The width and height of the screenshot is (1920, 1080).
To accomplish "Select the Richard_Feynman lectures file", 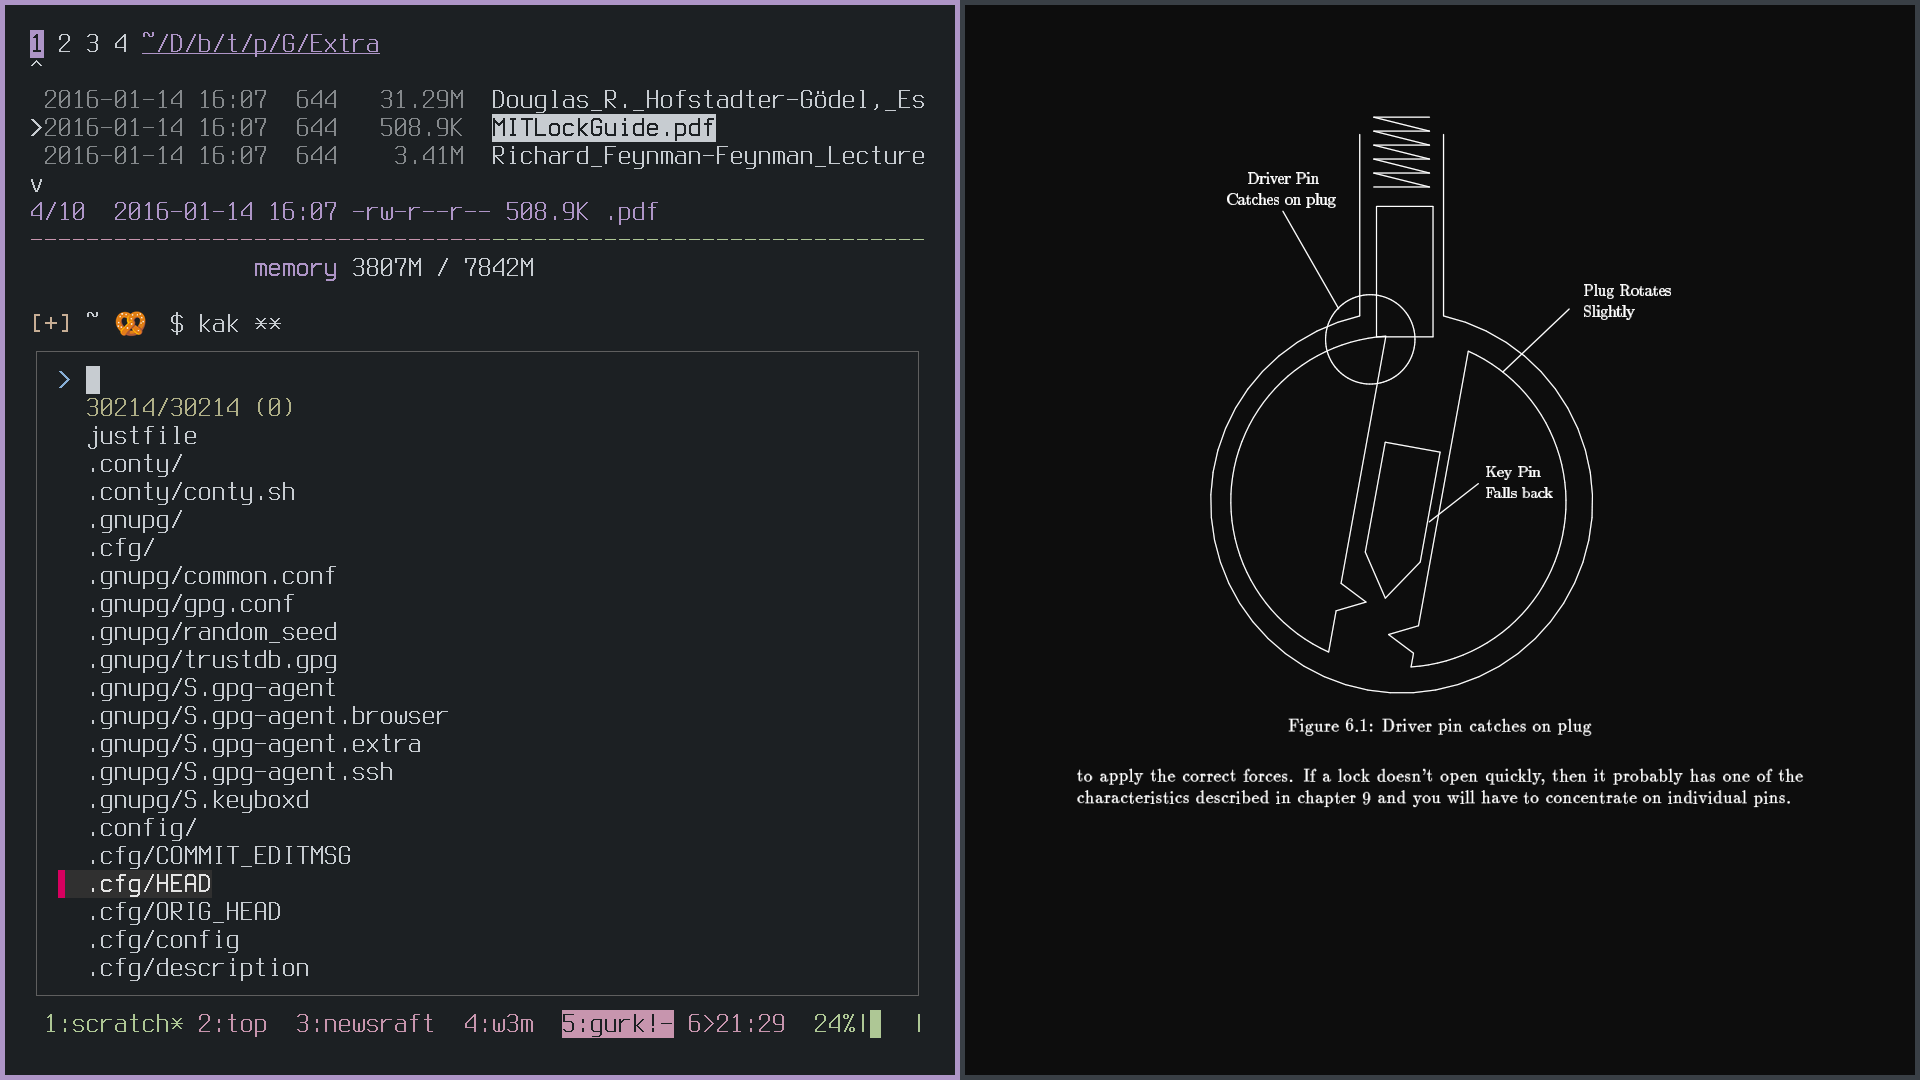I will click(x=707, y=156).
